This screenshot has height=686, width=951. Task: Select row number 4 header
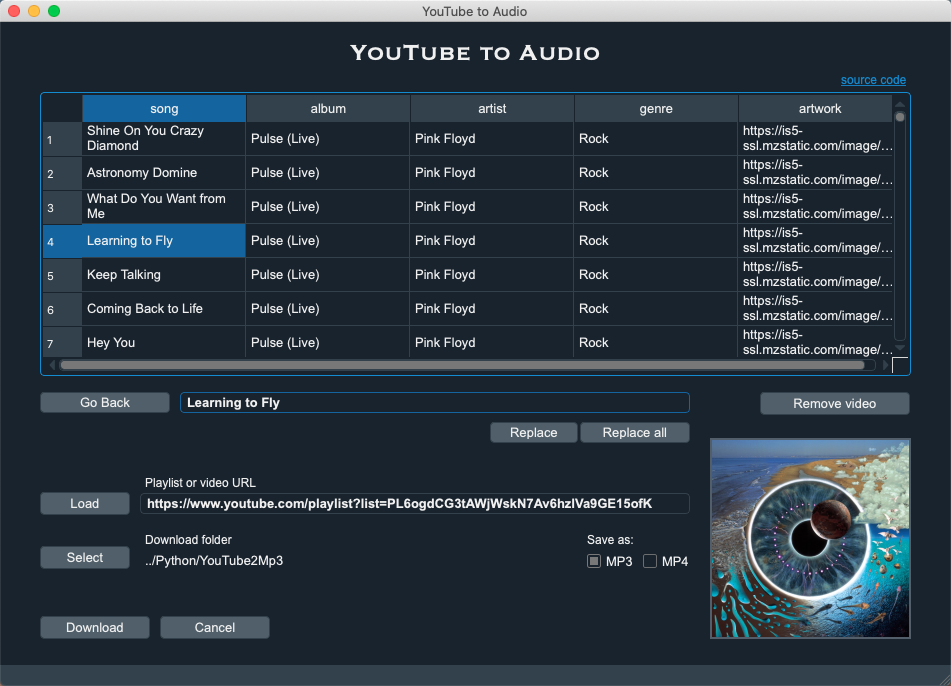[x=62, y=241]
